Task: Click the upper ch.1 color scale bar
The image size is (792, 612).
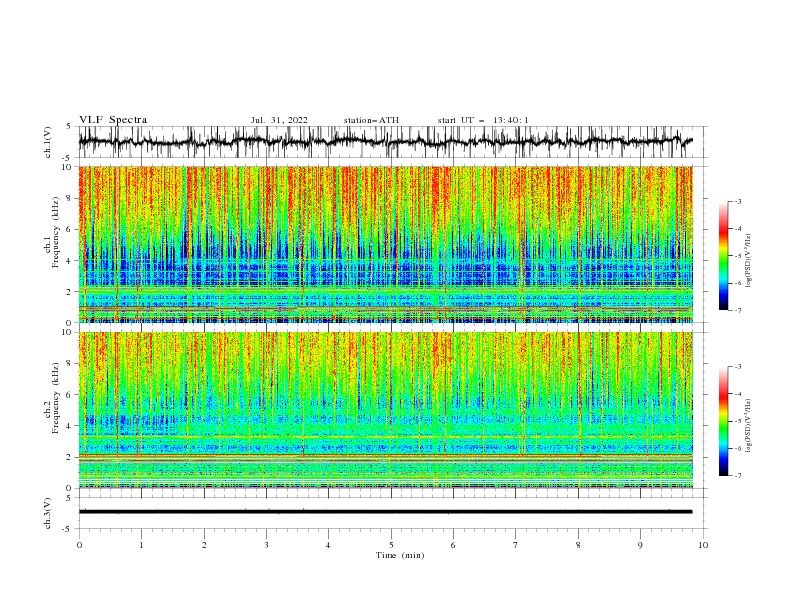Action: 723,256
